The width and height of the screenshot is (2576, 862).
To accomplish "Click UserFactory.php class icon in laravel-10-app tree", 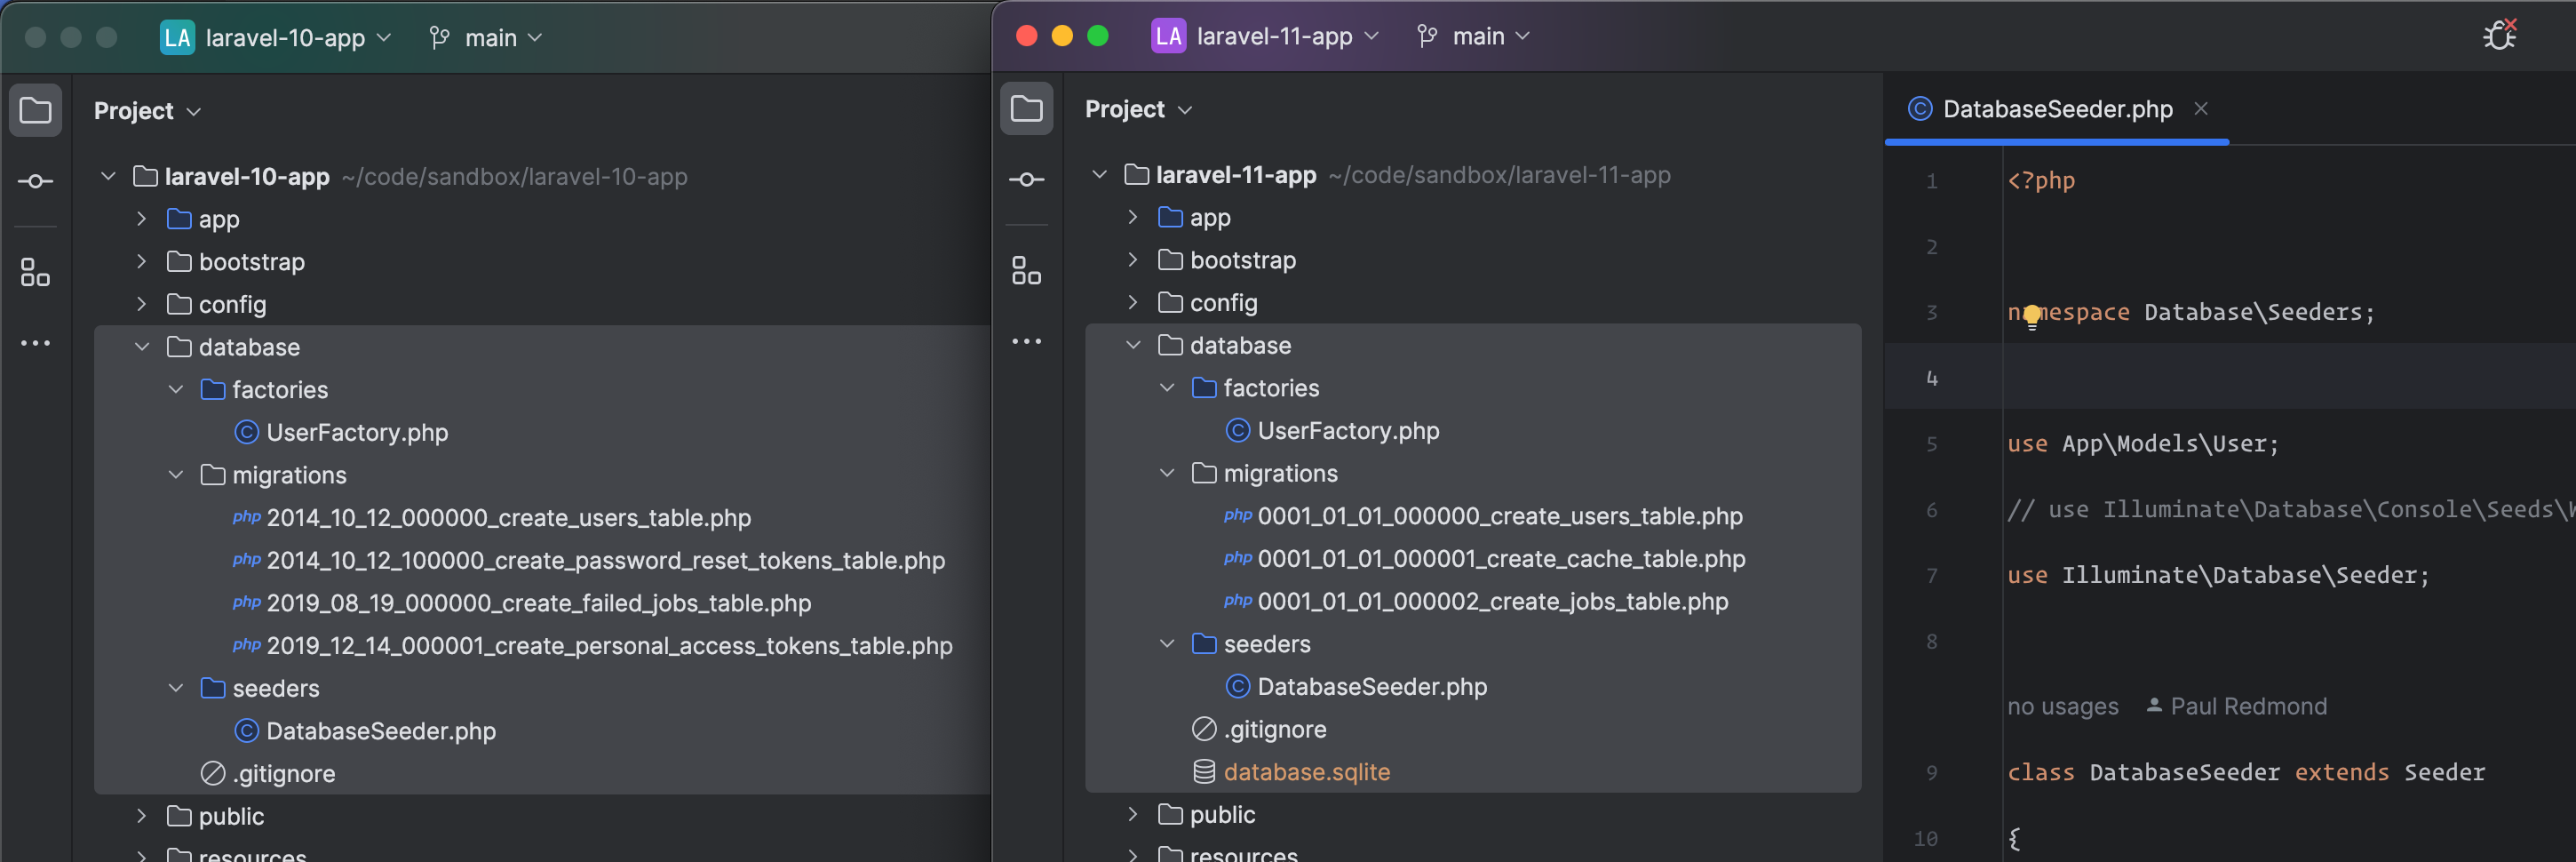I will click(246, 432).
